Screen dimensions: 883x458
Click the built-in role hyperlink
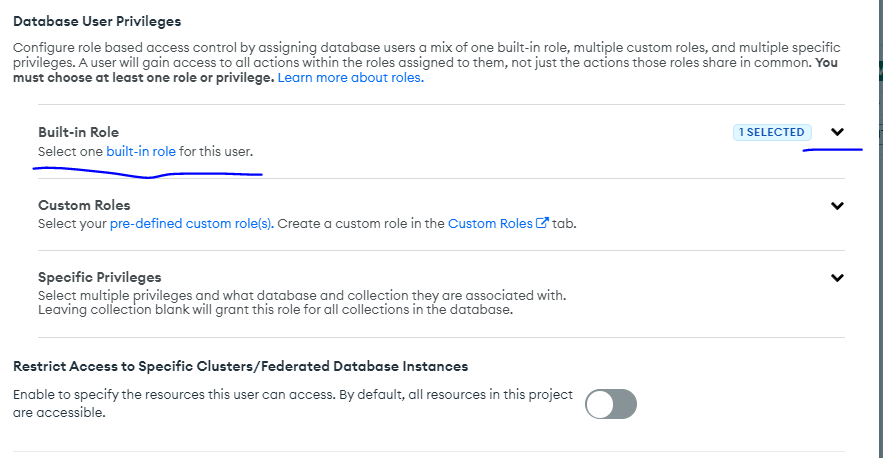click(141, 152)
